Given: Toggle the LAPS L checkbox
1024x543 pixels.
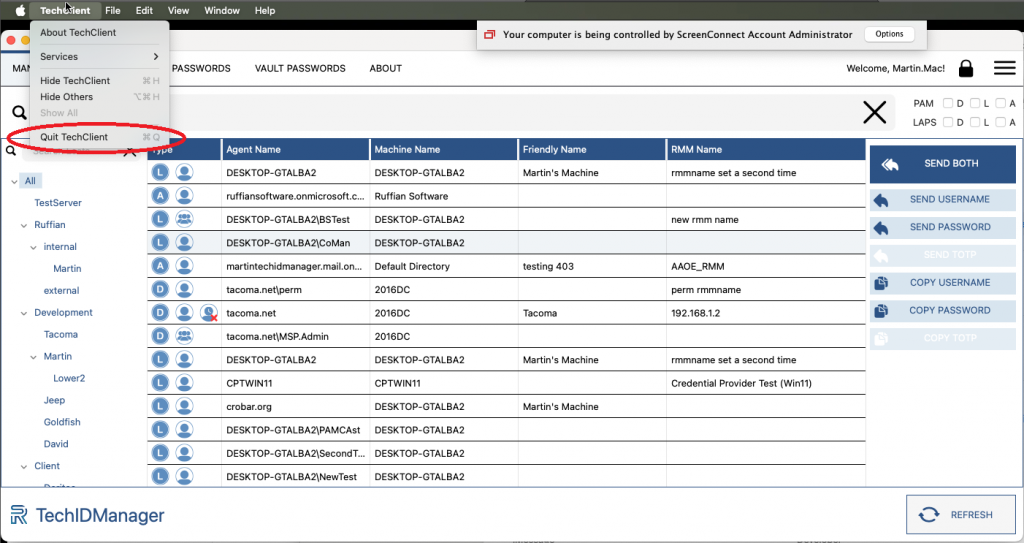Looking at the screenshot, I should [974, 123].
